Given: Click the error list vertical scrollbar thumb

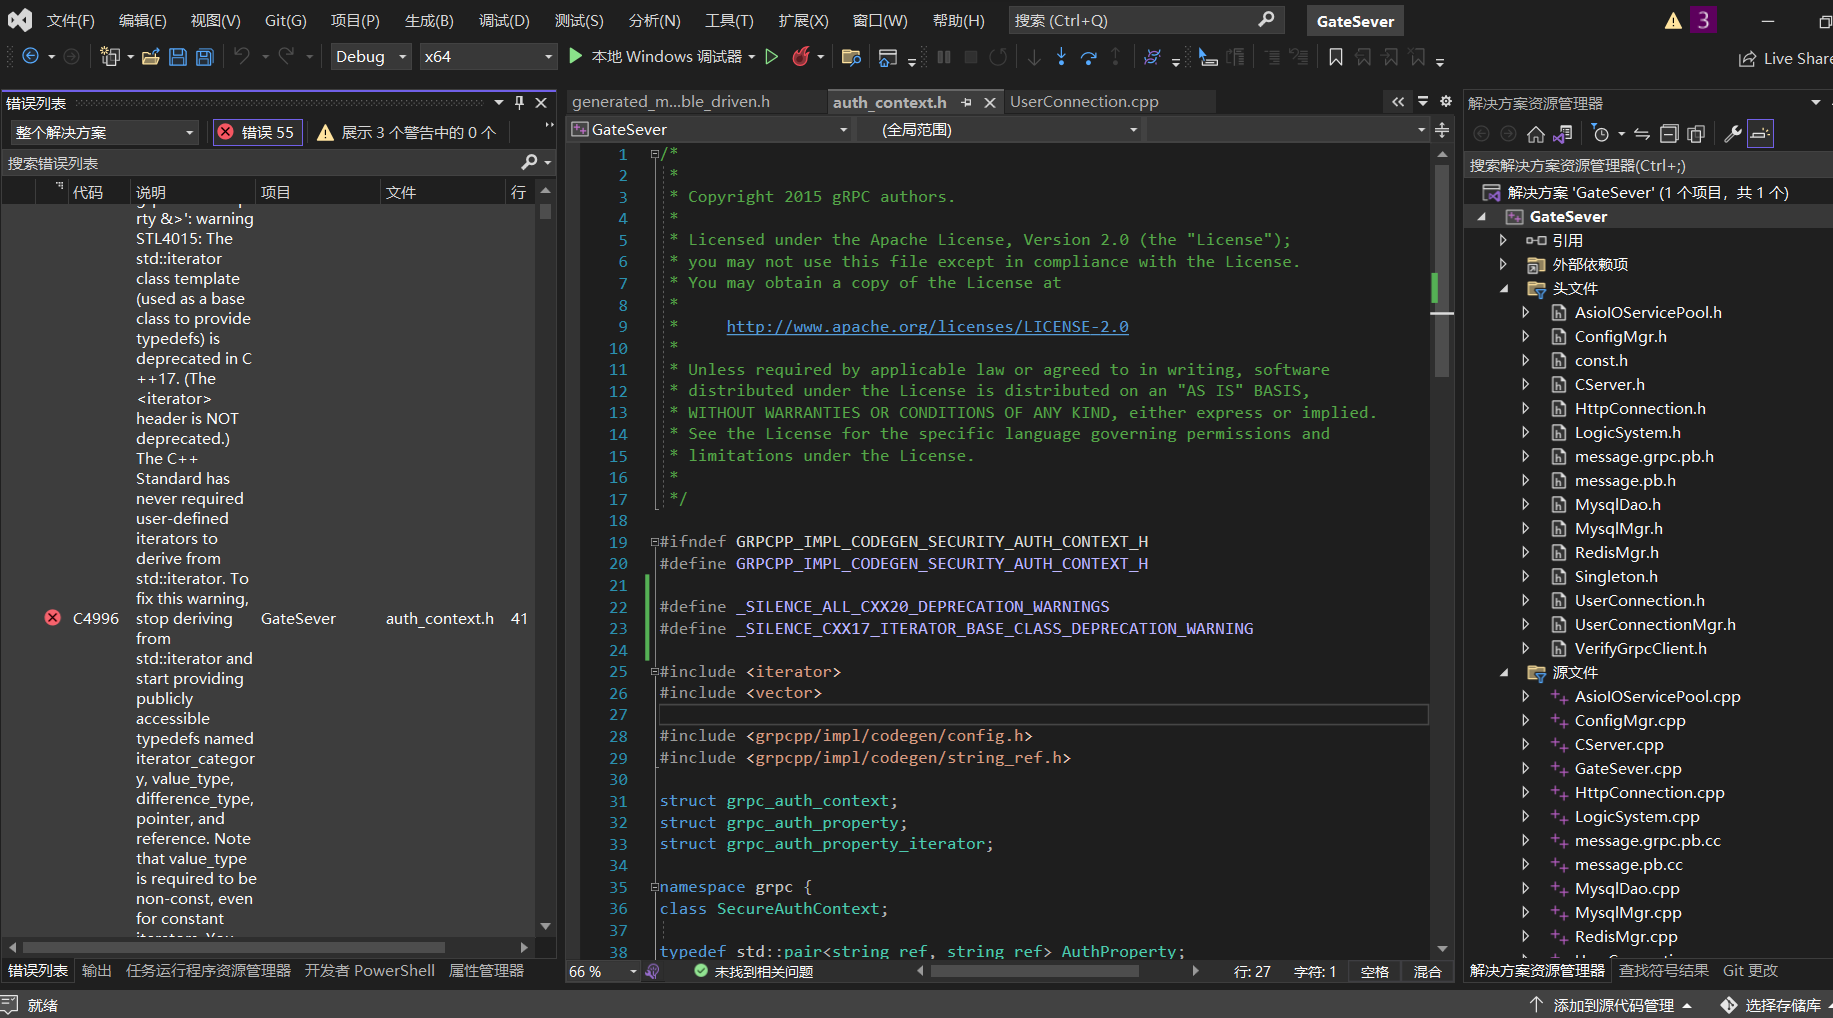Looking at the screenshot, I should pos(545,211).
